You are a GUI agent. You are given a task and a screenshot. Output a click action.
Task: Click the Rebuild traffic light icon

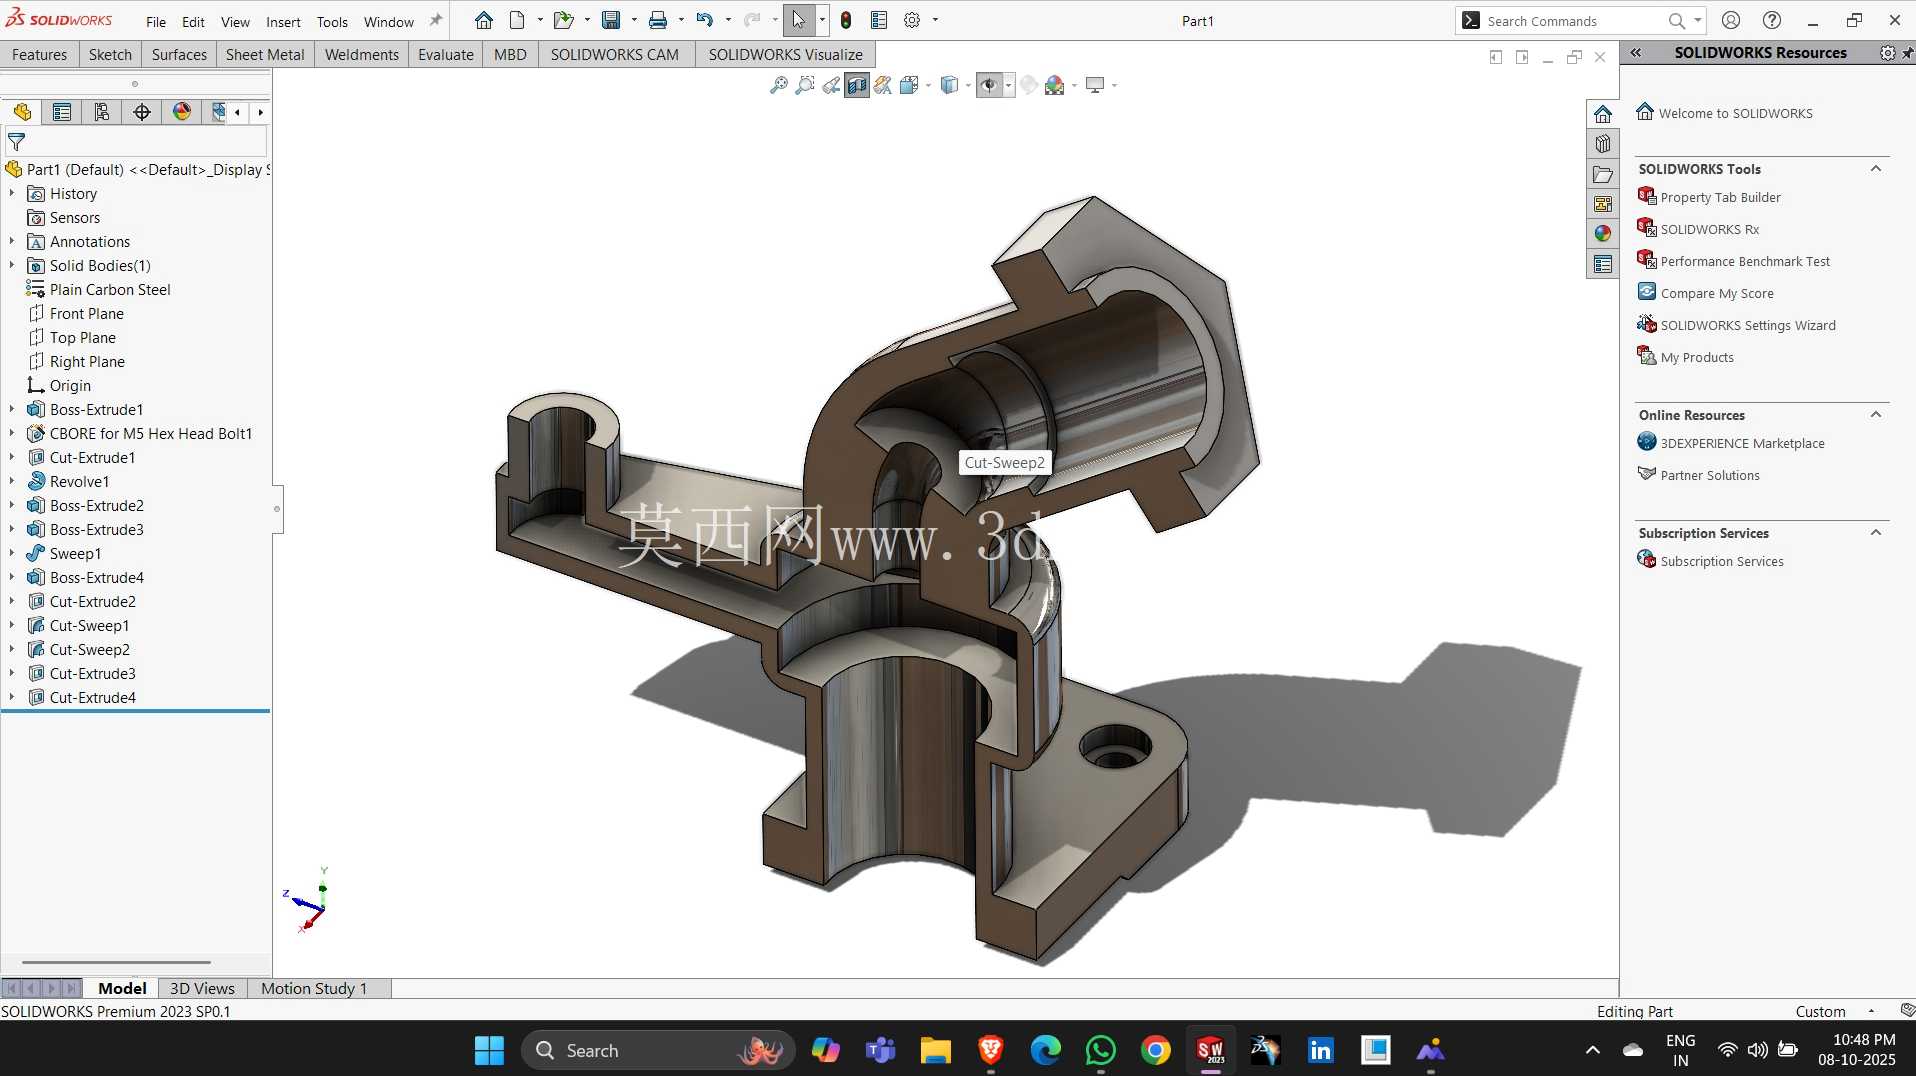846,20
